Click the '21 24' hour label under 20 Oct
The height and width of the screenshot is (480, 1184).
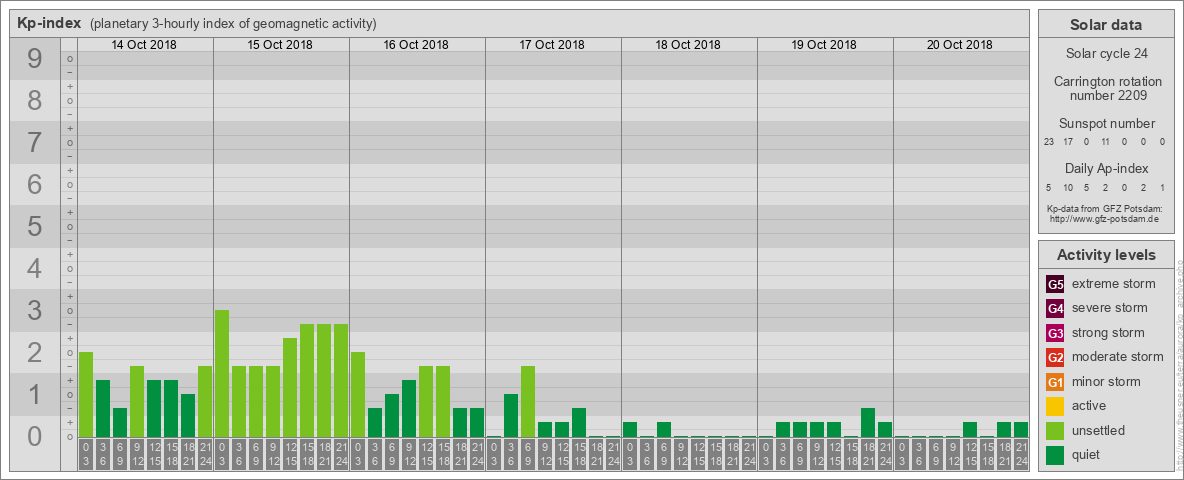pyautogui.click(x=1020, y=456)
